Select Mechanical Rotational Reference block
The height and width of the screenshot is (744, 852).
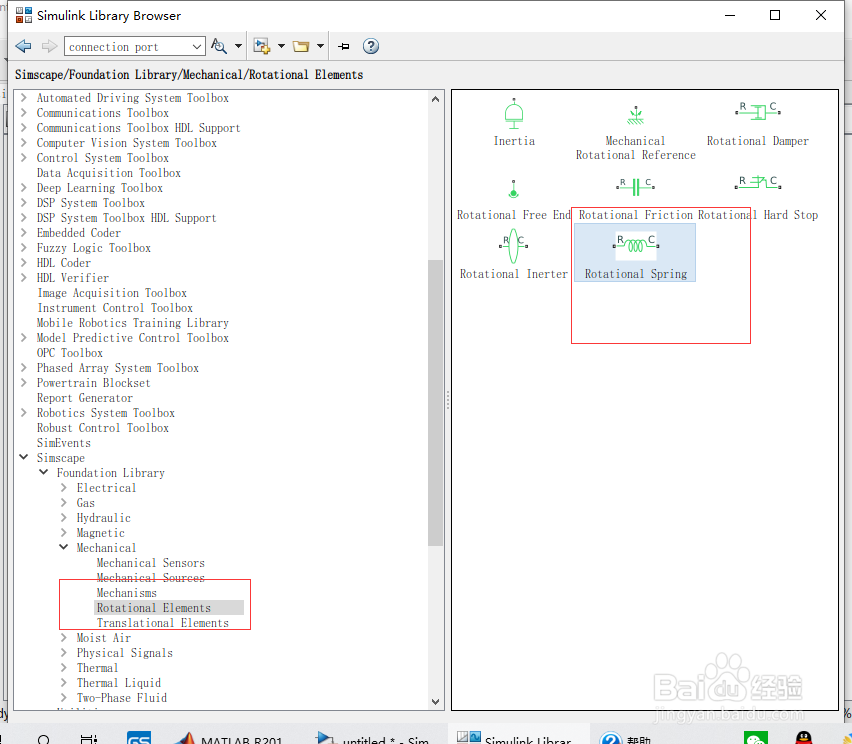(x=635, y=132)
